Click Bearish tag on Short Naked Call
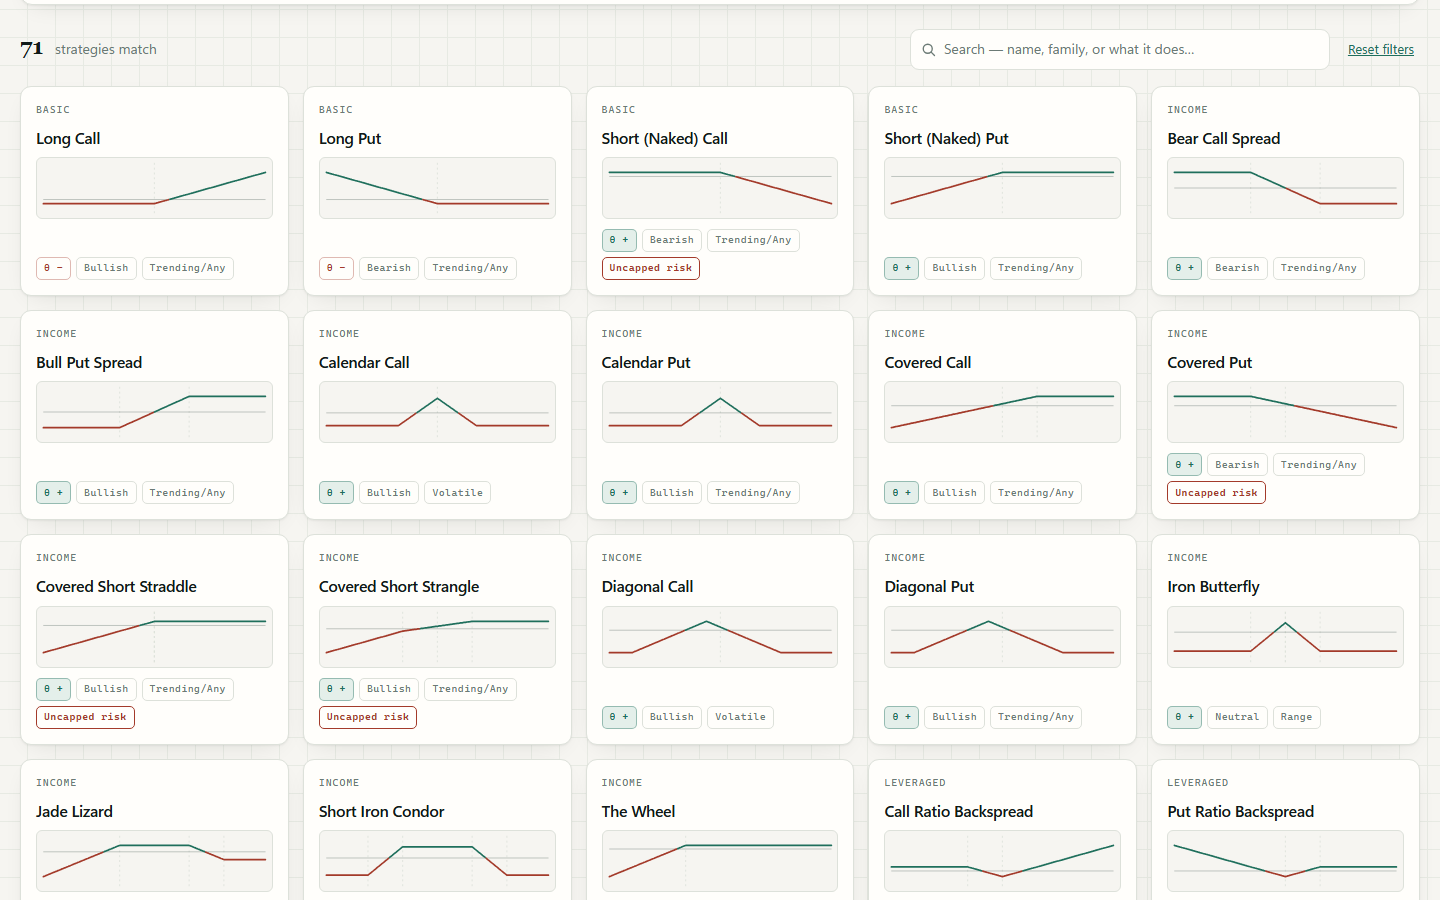1440x900 pixels. tap(671, 240)
